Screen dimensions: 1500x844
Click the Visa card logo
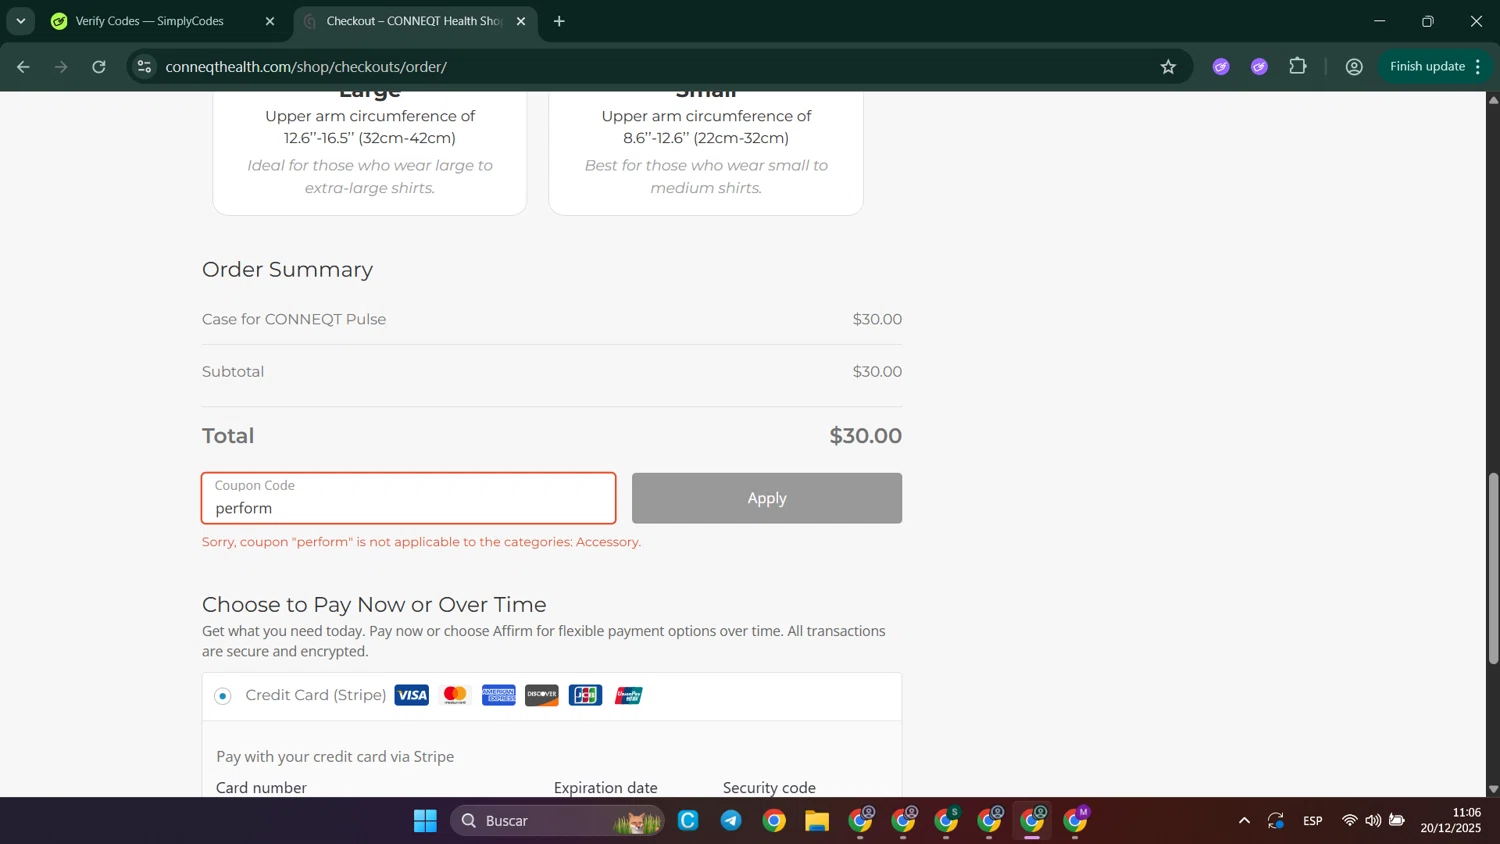point(412,695)
